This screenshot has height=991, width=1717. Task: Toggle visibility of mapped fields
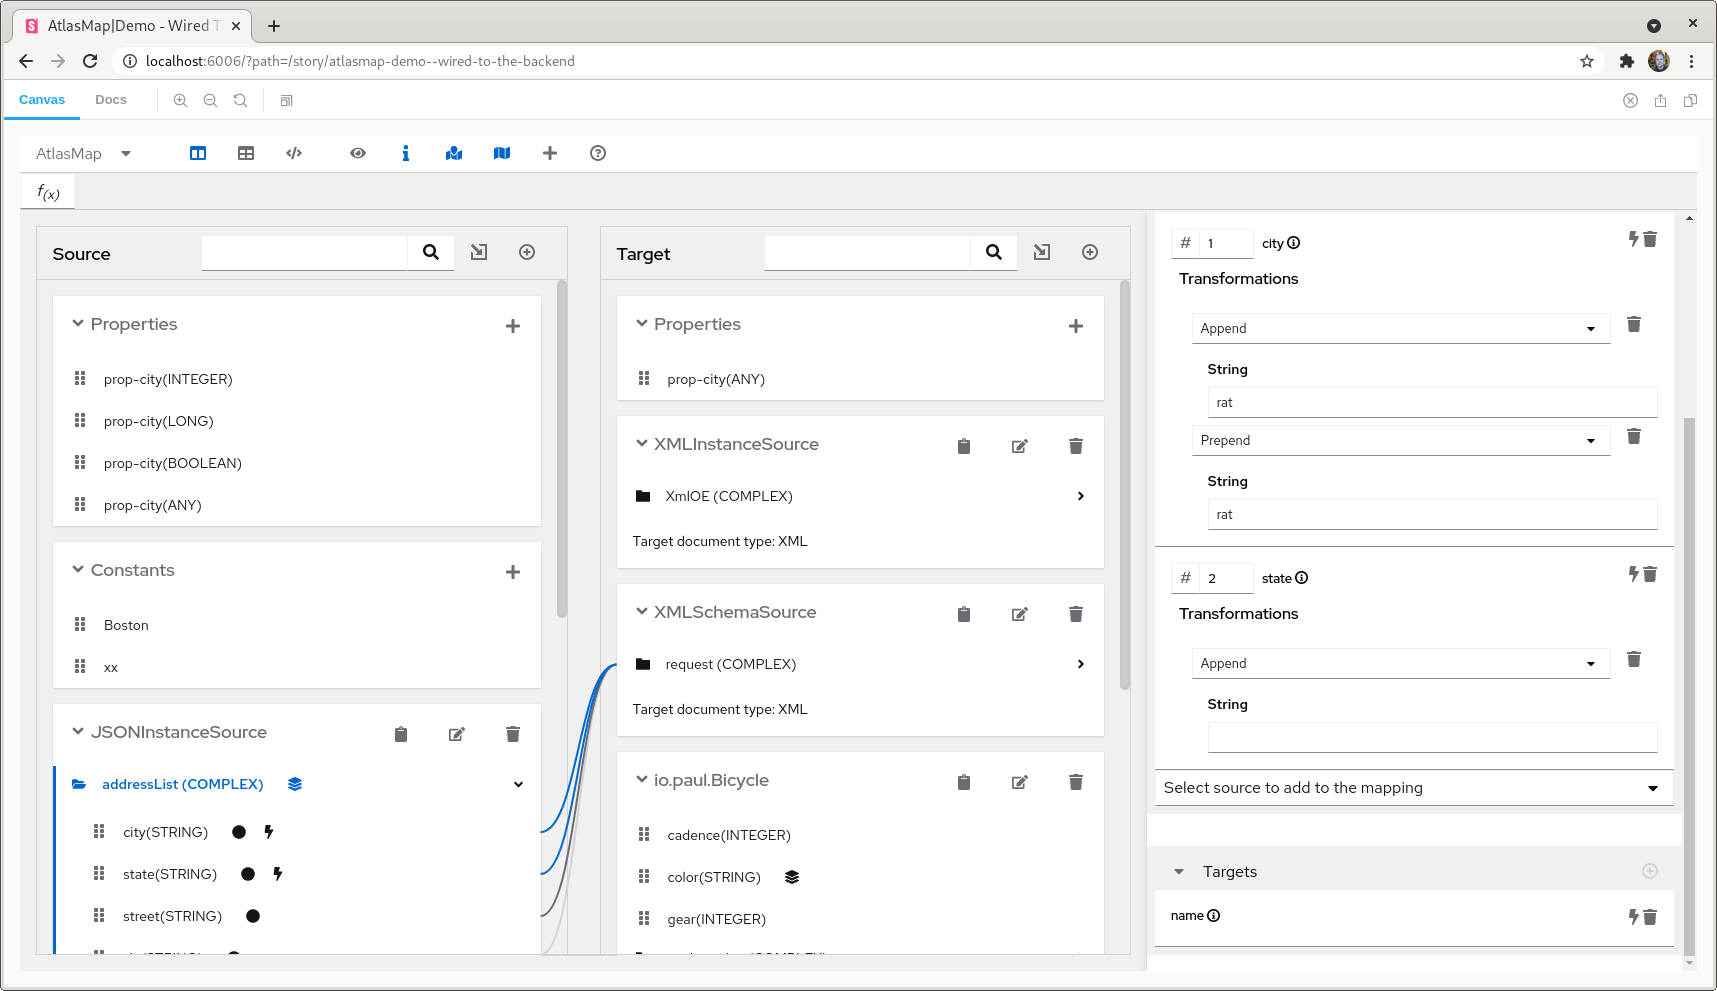[x=453, y=153]
